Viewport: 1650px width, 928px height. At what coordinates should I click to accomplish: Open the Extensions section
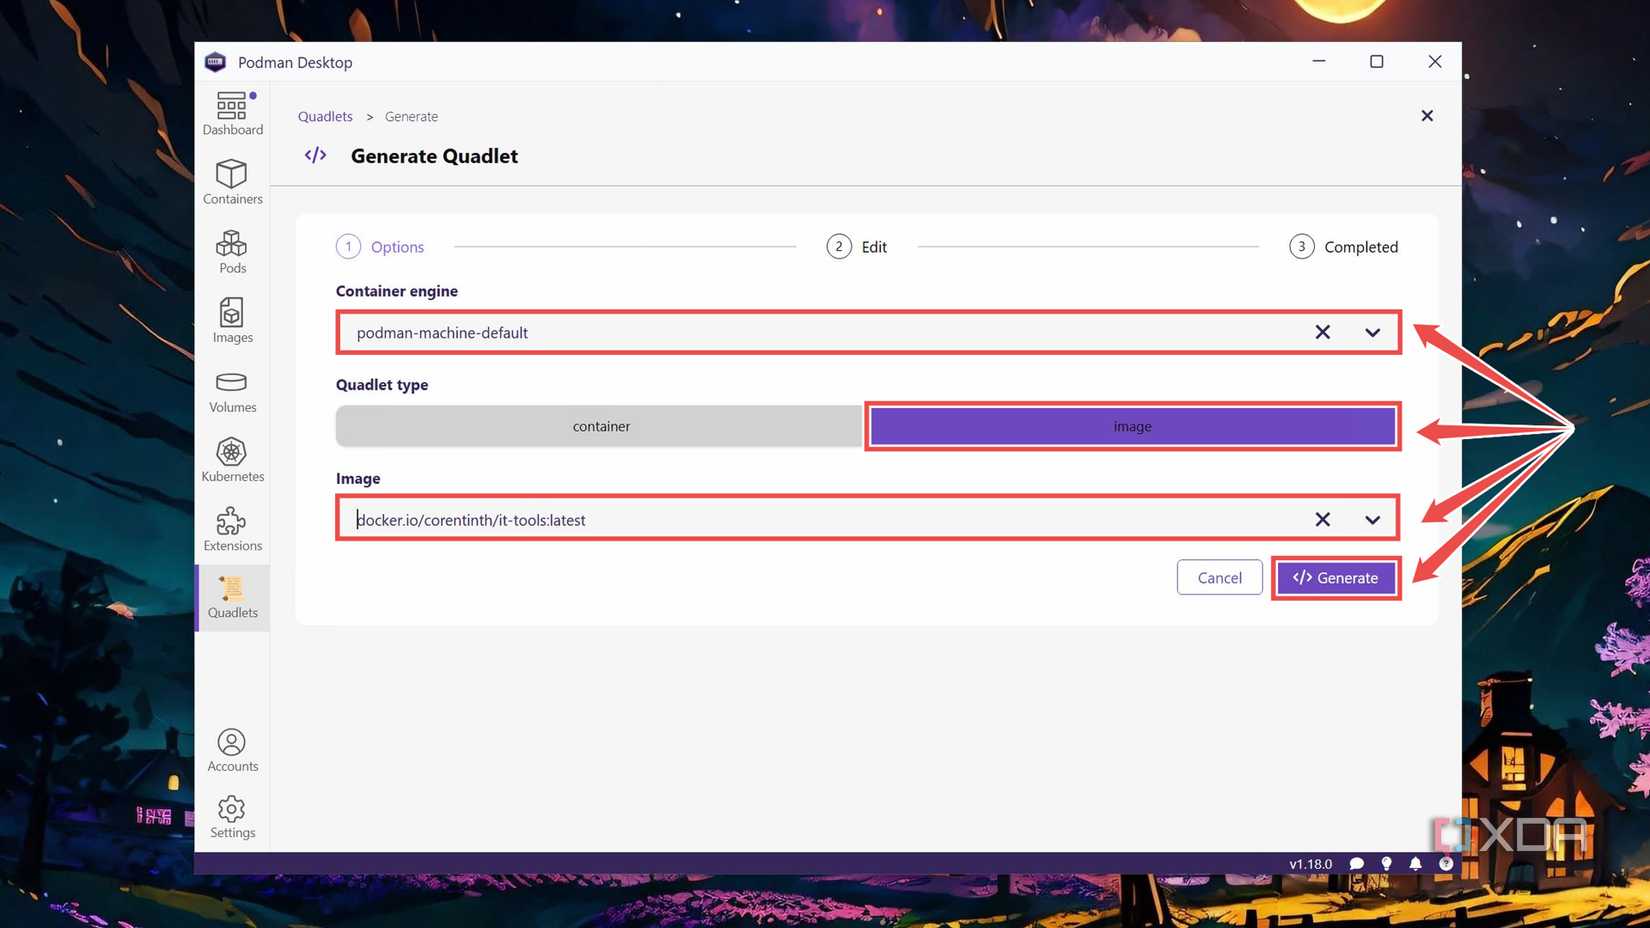[x=232, y=528]
